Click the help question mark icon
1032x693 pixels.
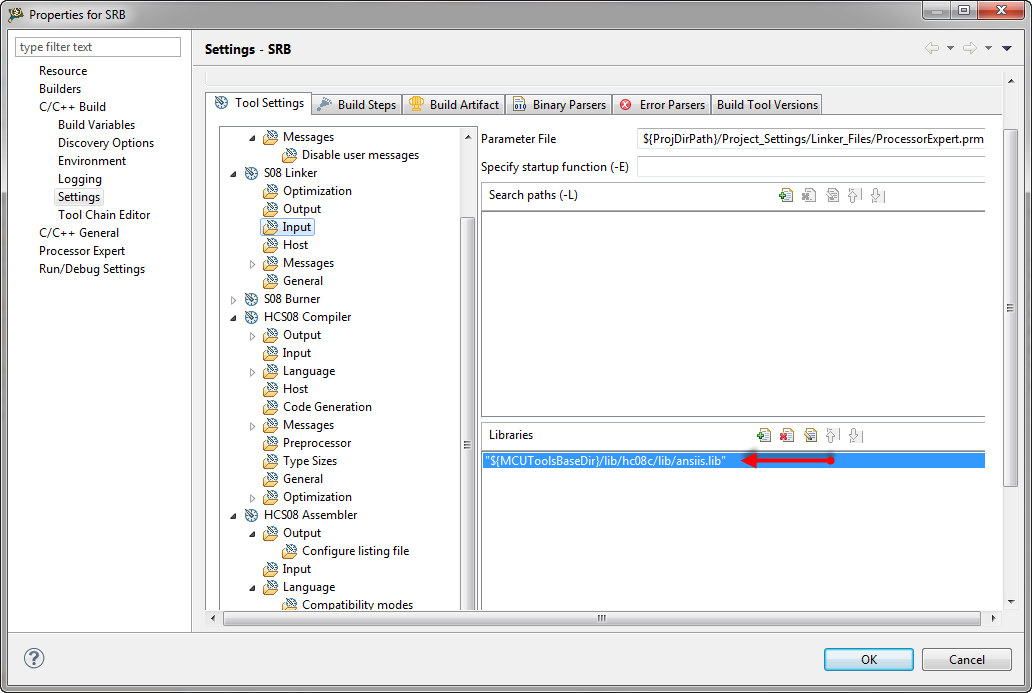pyautogui.click(x=34, y=658)
